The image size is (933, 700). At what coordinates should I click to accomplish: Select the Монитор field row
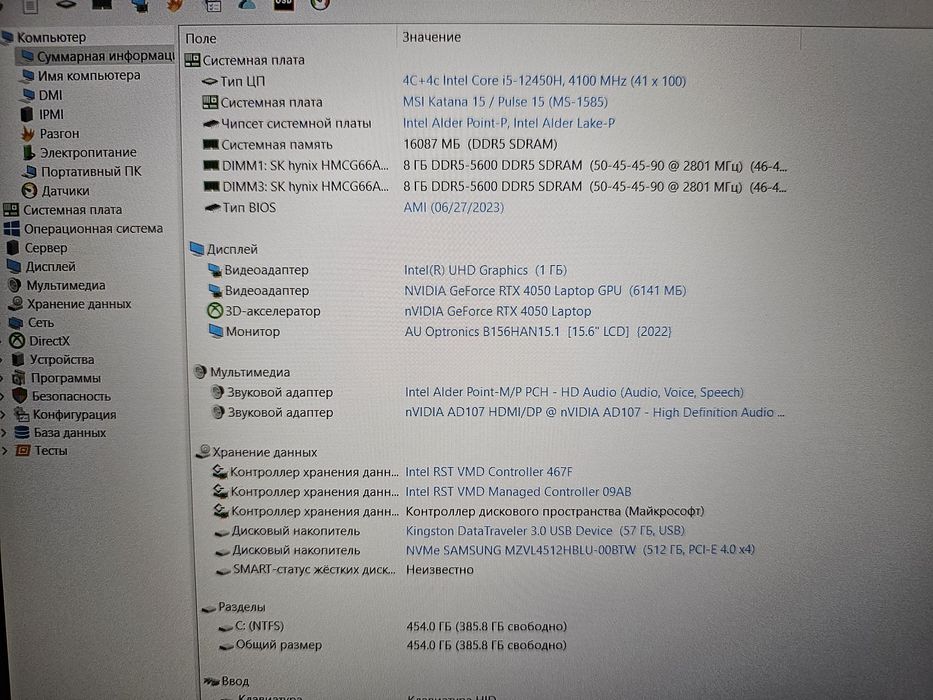[440, 332]
